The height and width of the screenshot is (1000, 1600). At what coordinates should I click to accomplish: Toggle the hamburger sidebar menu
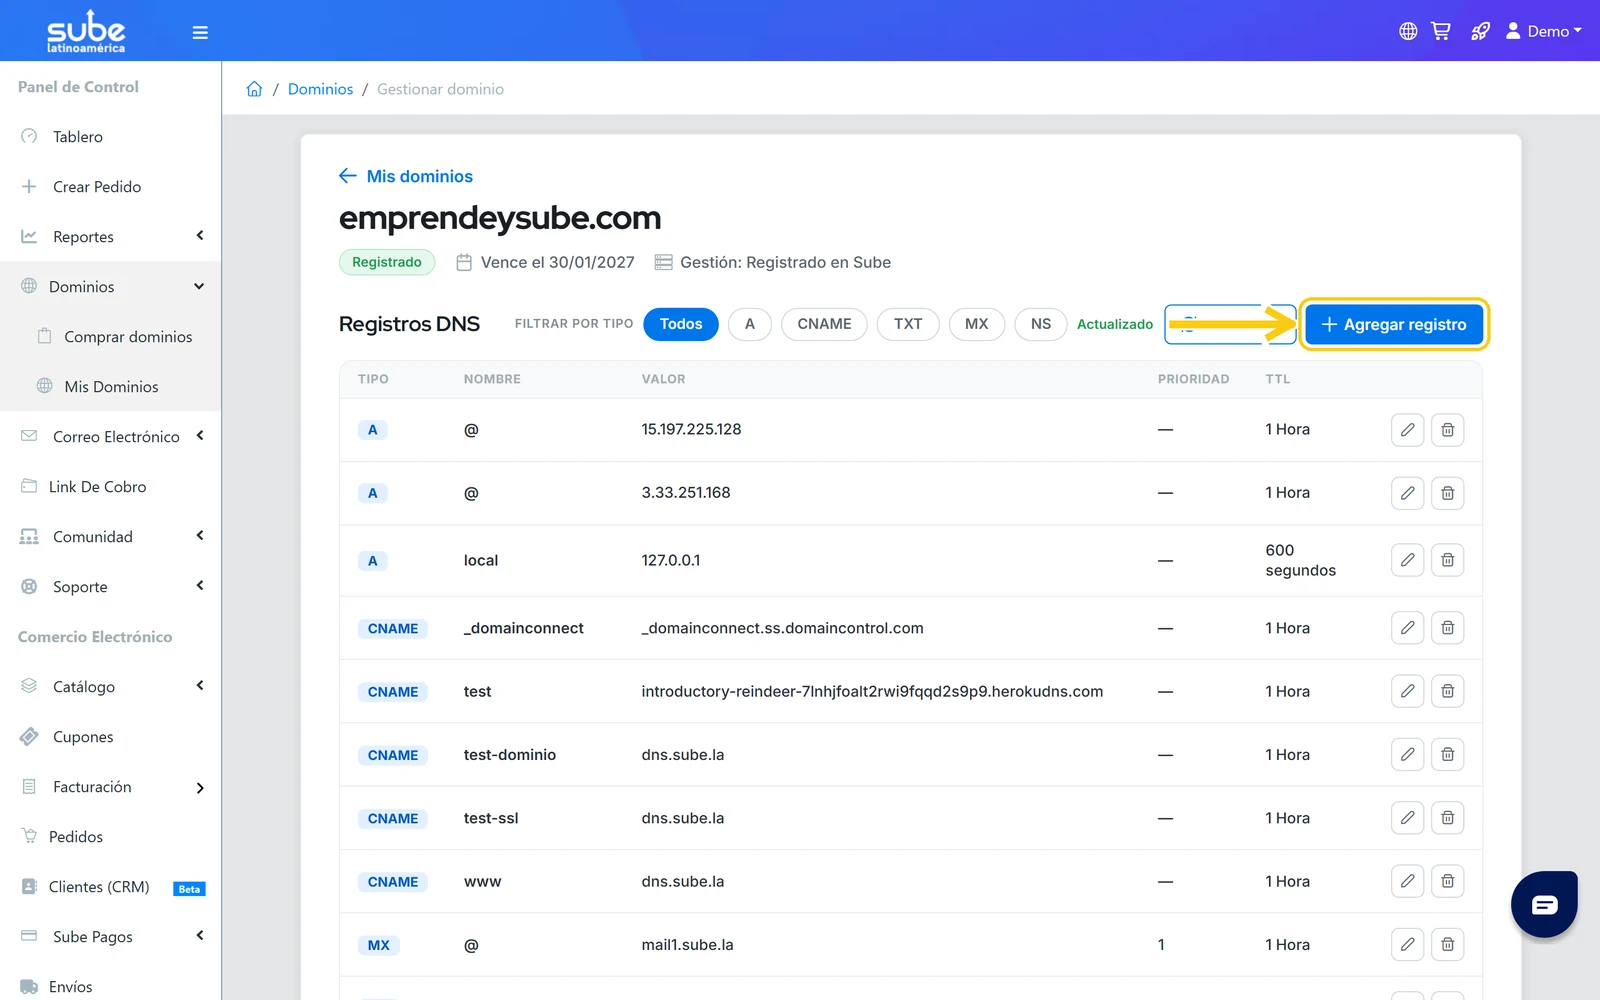200,32
